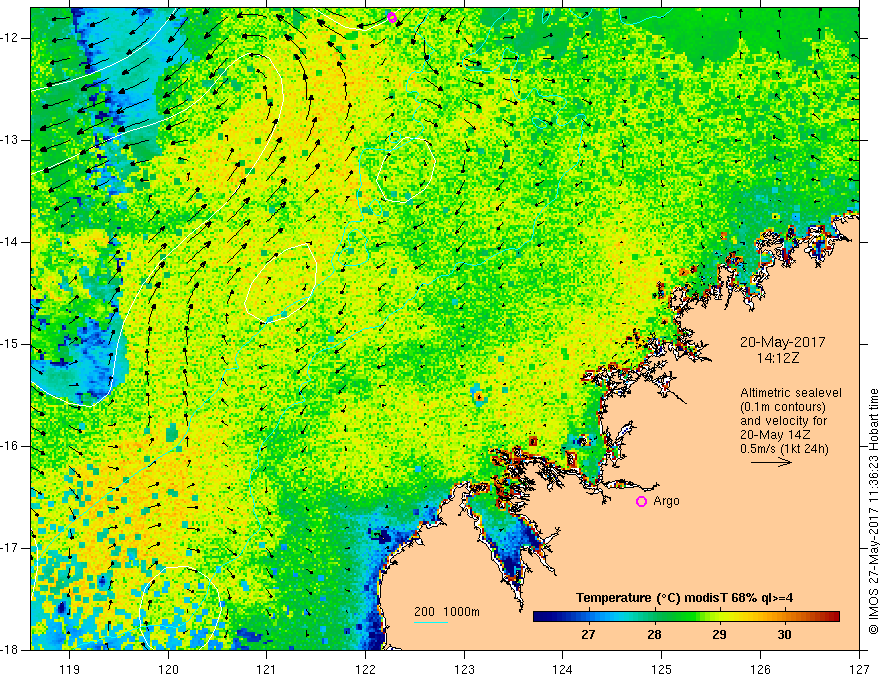The height and width of the screenshot is (680, 880).
Task: Click the '20-May-2017' date label
Action: [782, 342]
